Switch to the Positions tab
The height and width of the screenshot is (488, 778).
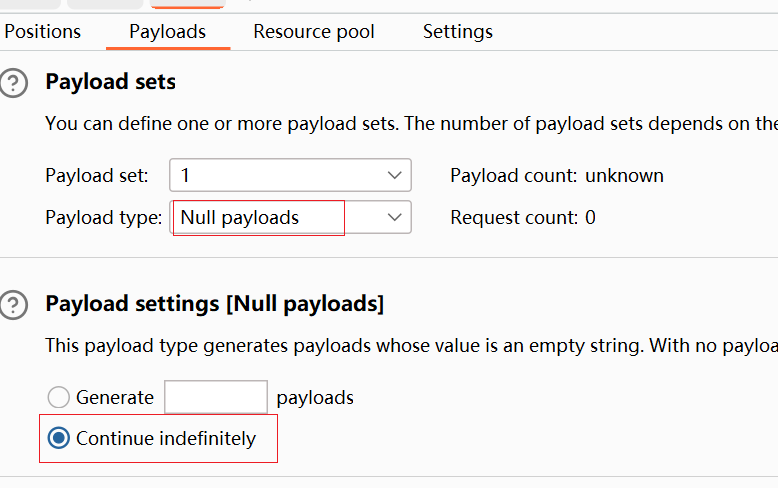[x=43, y=32]
